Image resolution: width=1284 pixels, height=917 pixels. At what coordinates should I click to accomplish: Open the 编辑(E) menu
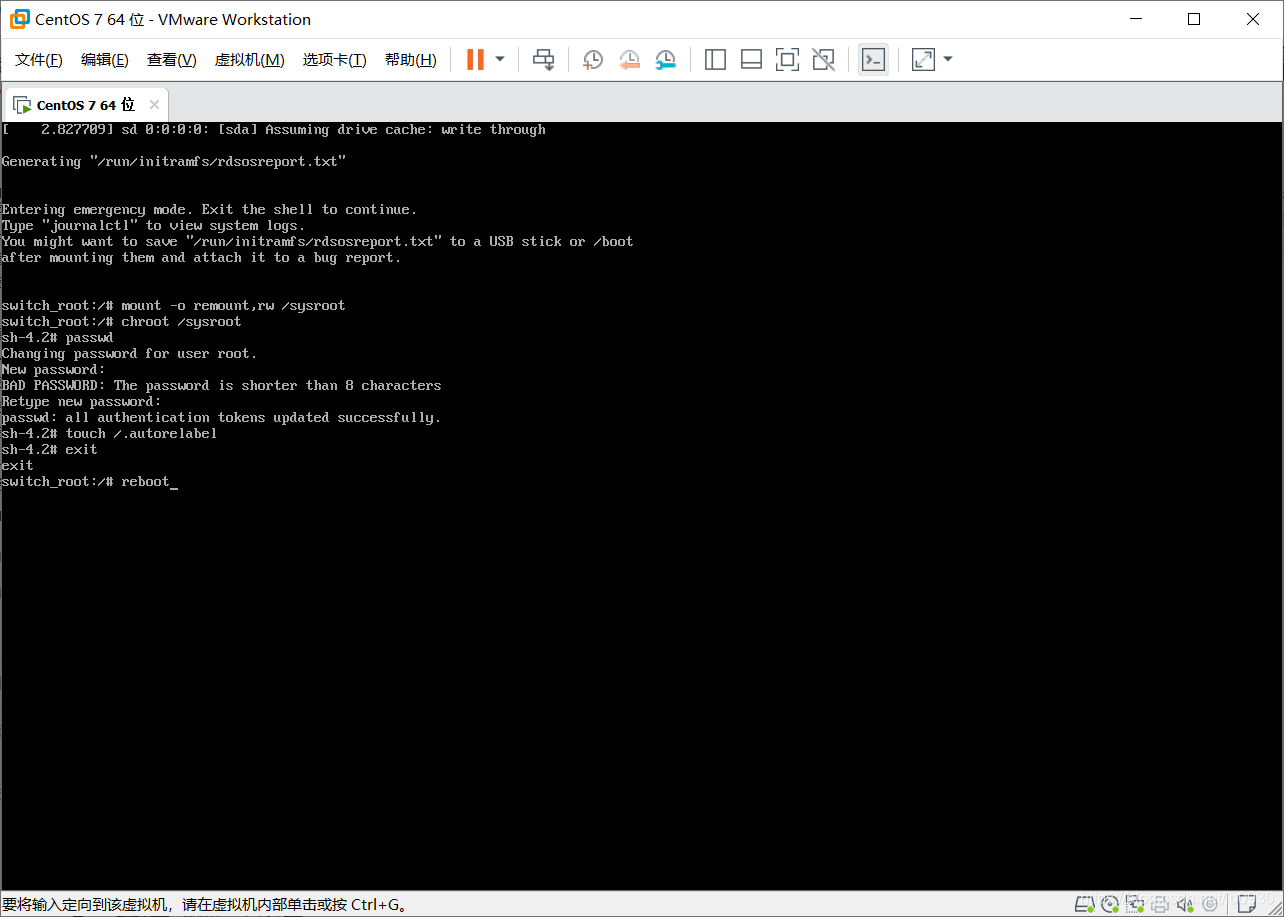pyautogui.click(x=105, y=60)
